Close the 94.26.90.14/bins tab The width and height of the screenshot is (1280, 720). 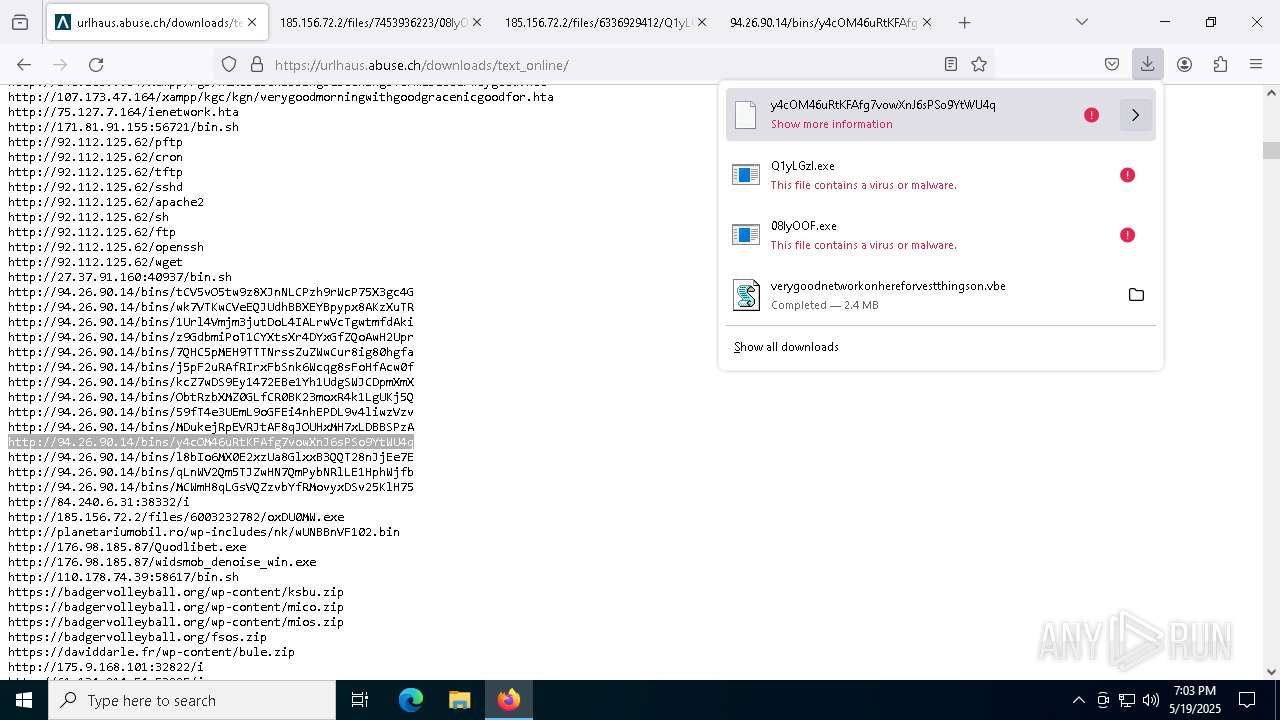[x=927, y=22]
